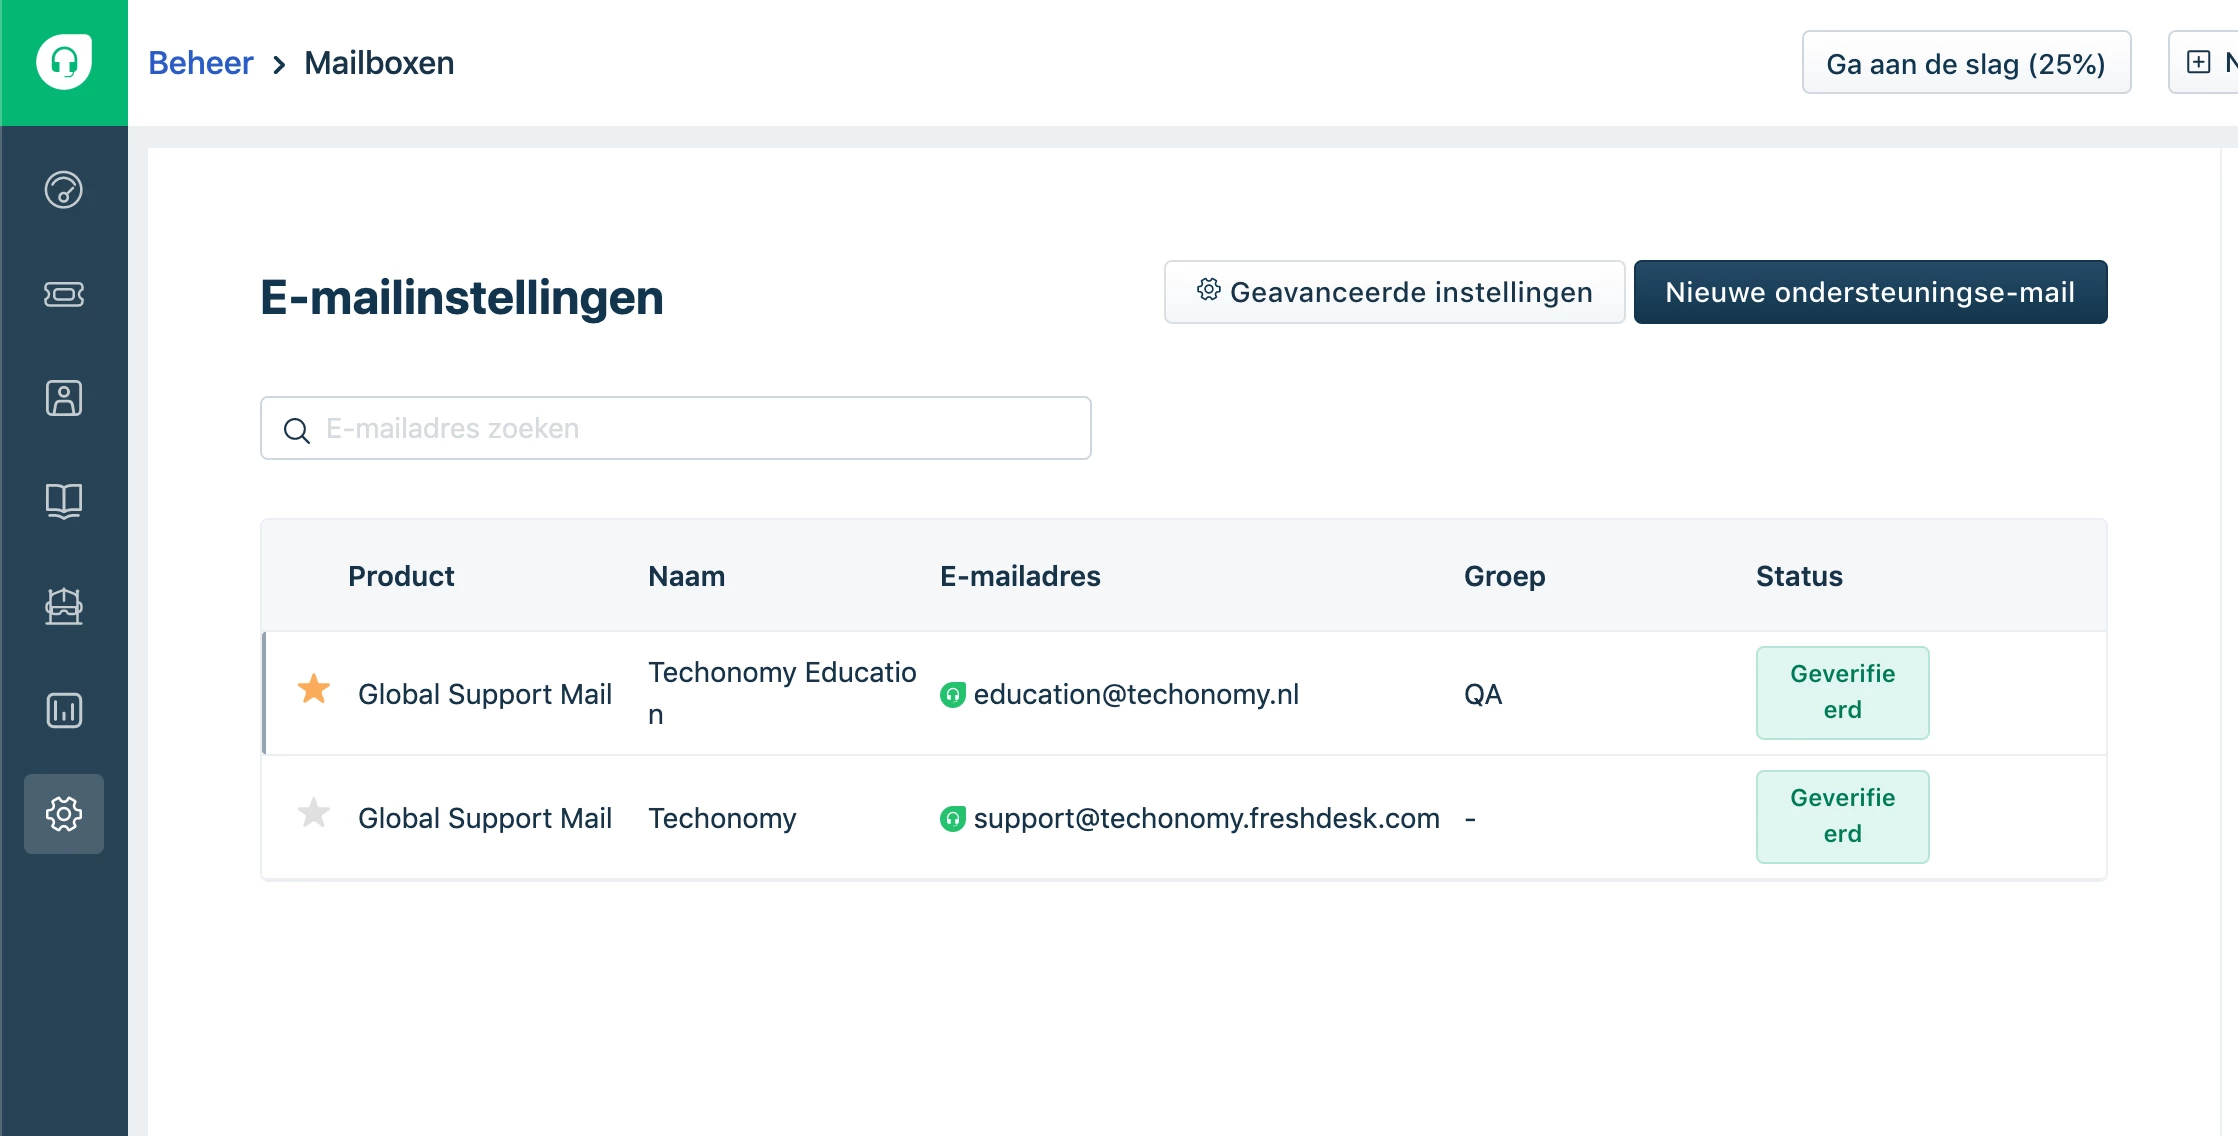Click the Freshdesk headset logo
The width and height of the screenshot is (2238, 1136).
(x=64, y=62)
